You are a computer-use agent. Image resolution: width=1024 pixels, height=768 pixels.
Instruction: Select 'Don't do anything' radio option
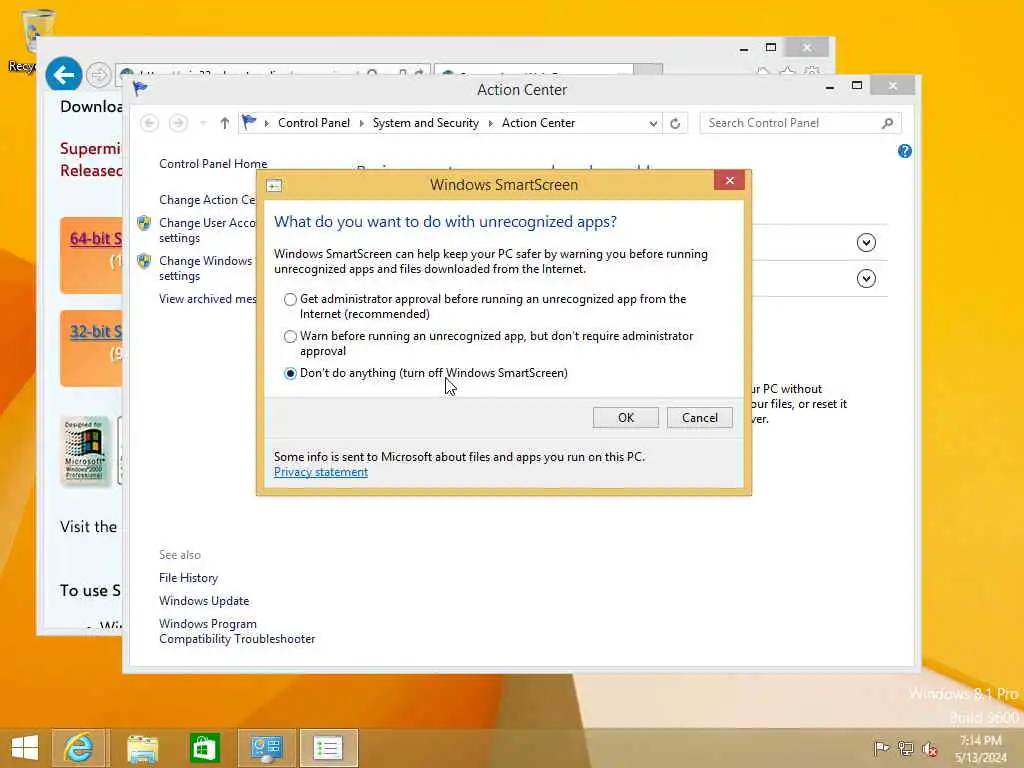pos(290,373)
